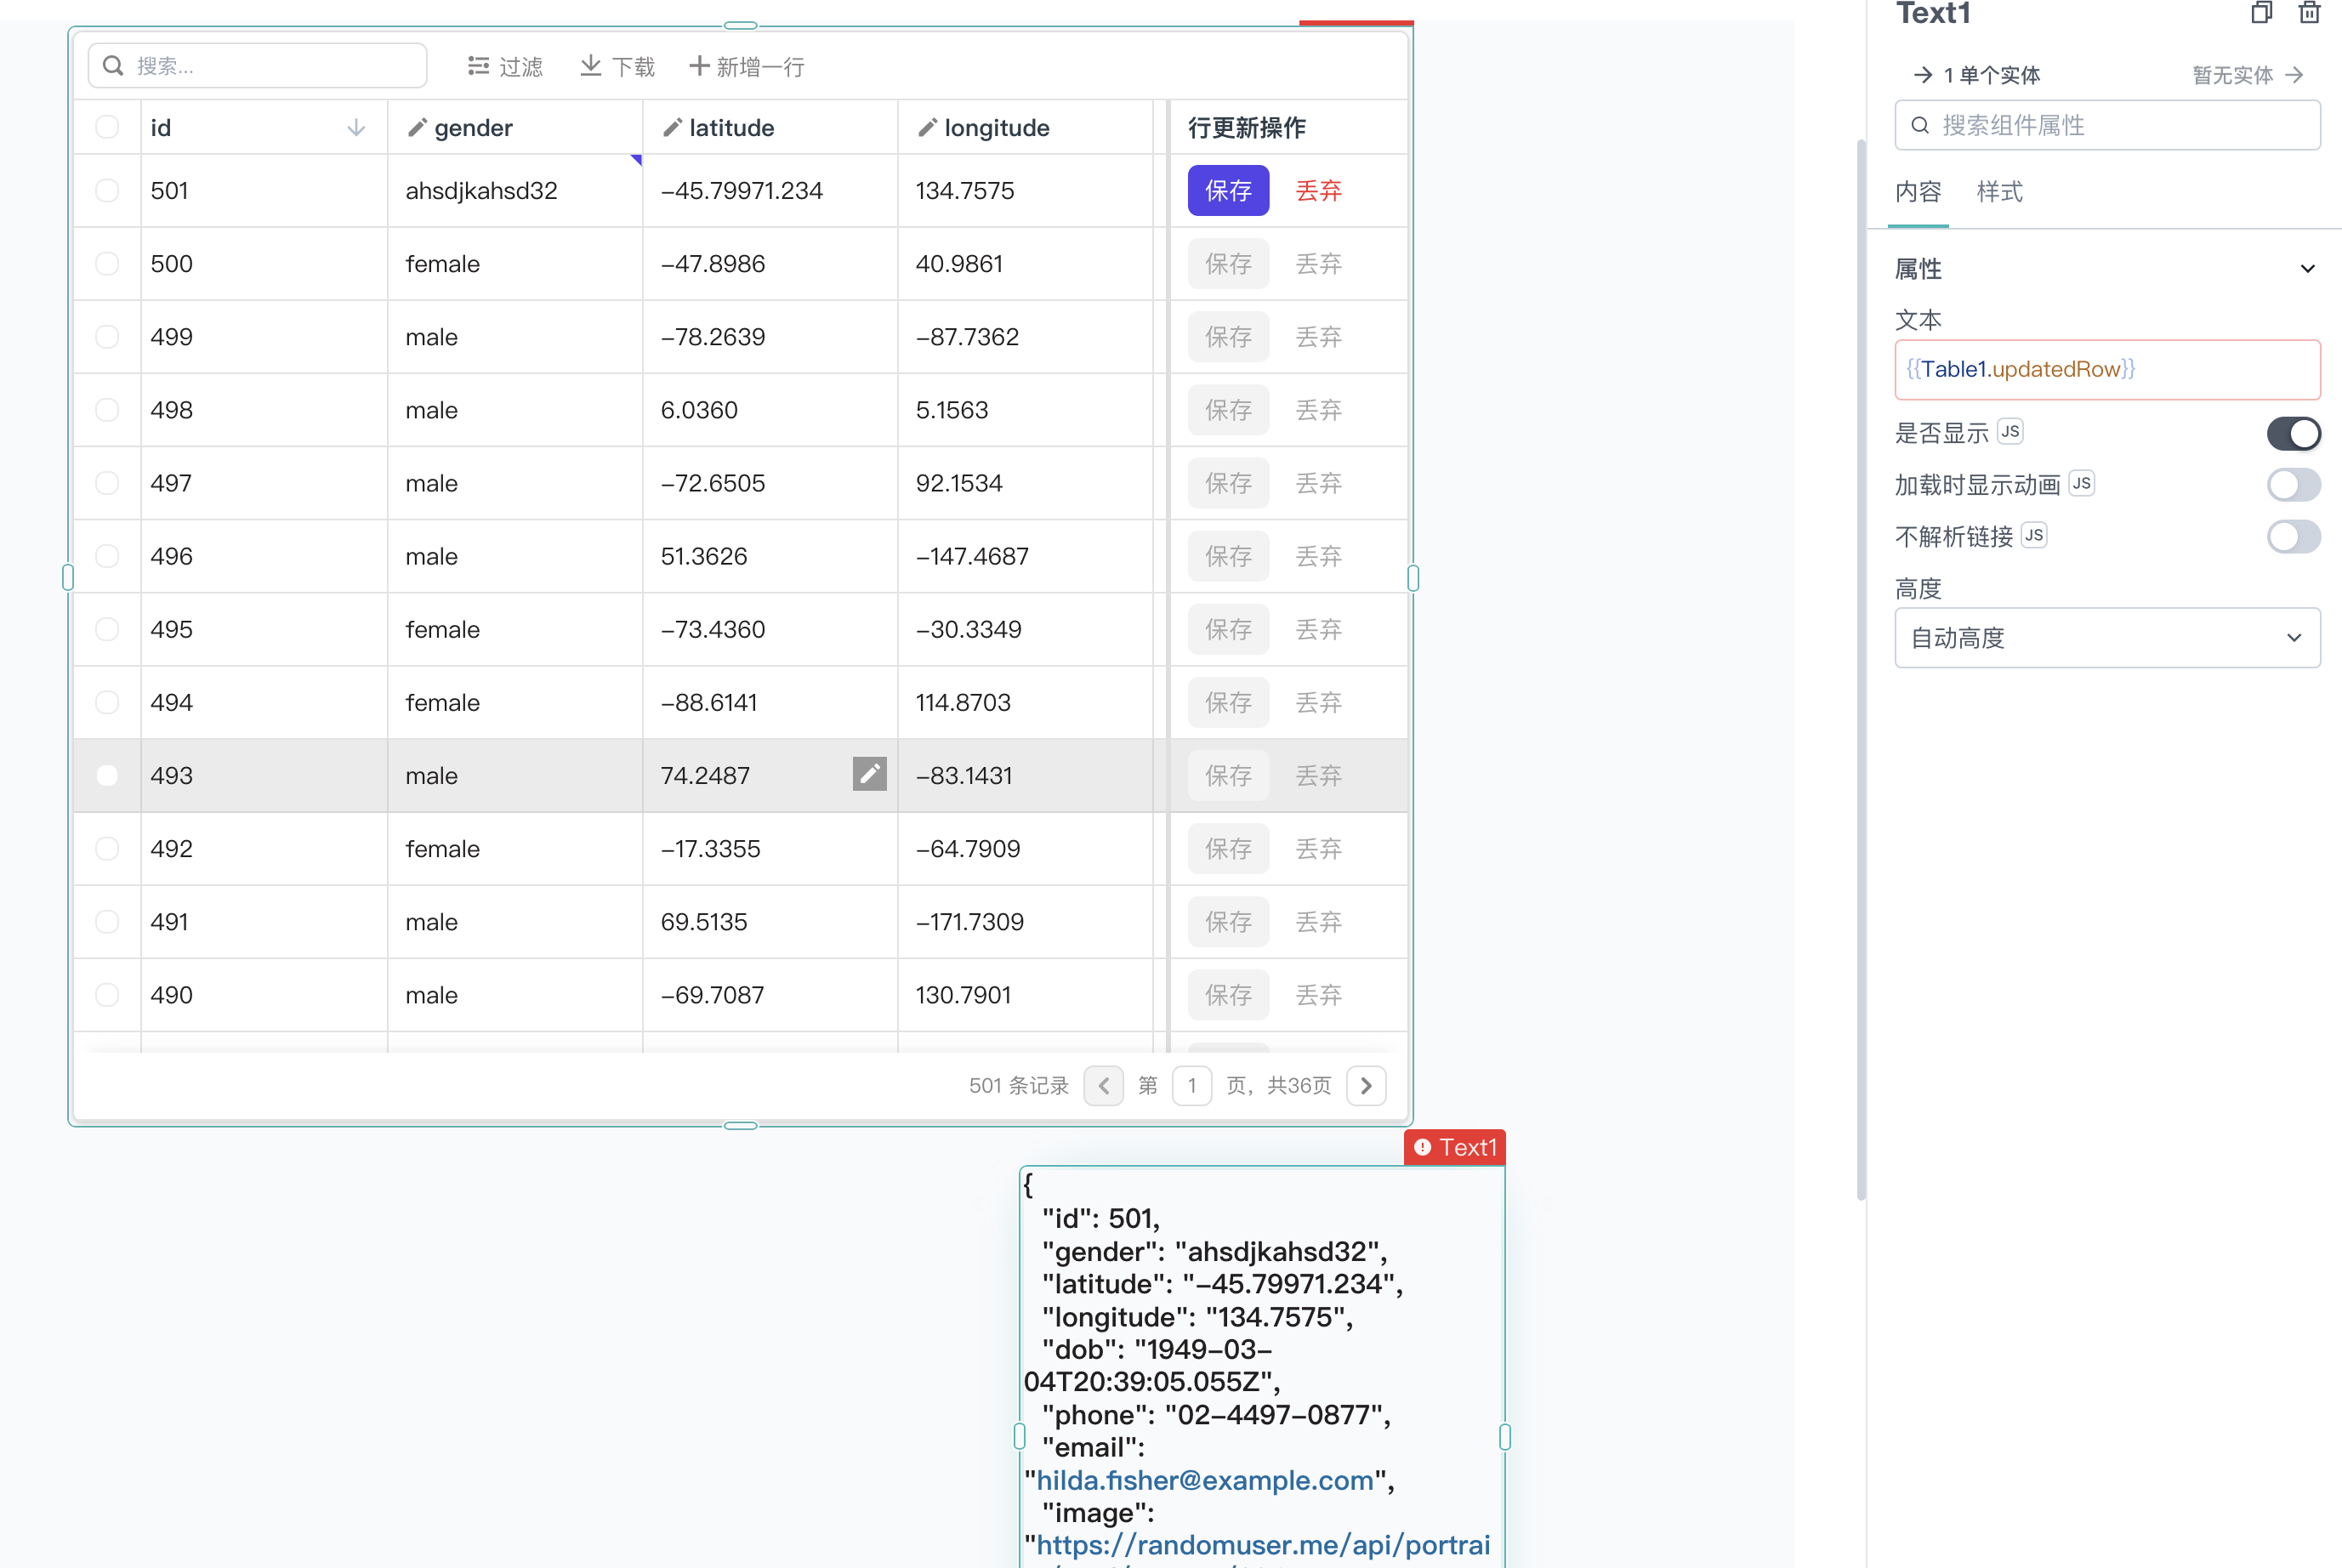2342x1568 pixels.
Task: Click 新增一行 to add a row
Action: [x=747, y=67]
